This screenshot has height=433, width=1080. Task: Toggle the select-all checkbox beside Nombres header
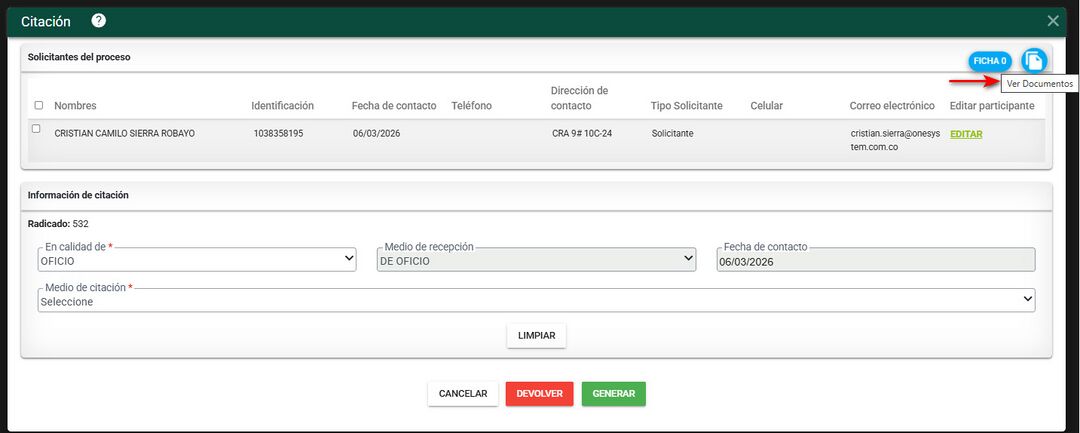(x=39, y=105)
